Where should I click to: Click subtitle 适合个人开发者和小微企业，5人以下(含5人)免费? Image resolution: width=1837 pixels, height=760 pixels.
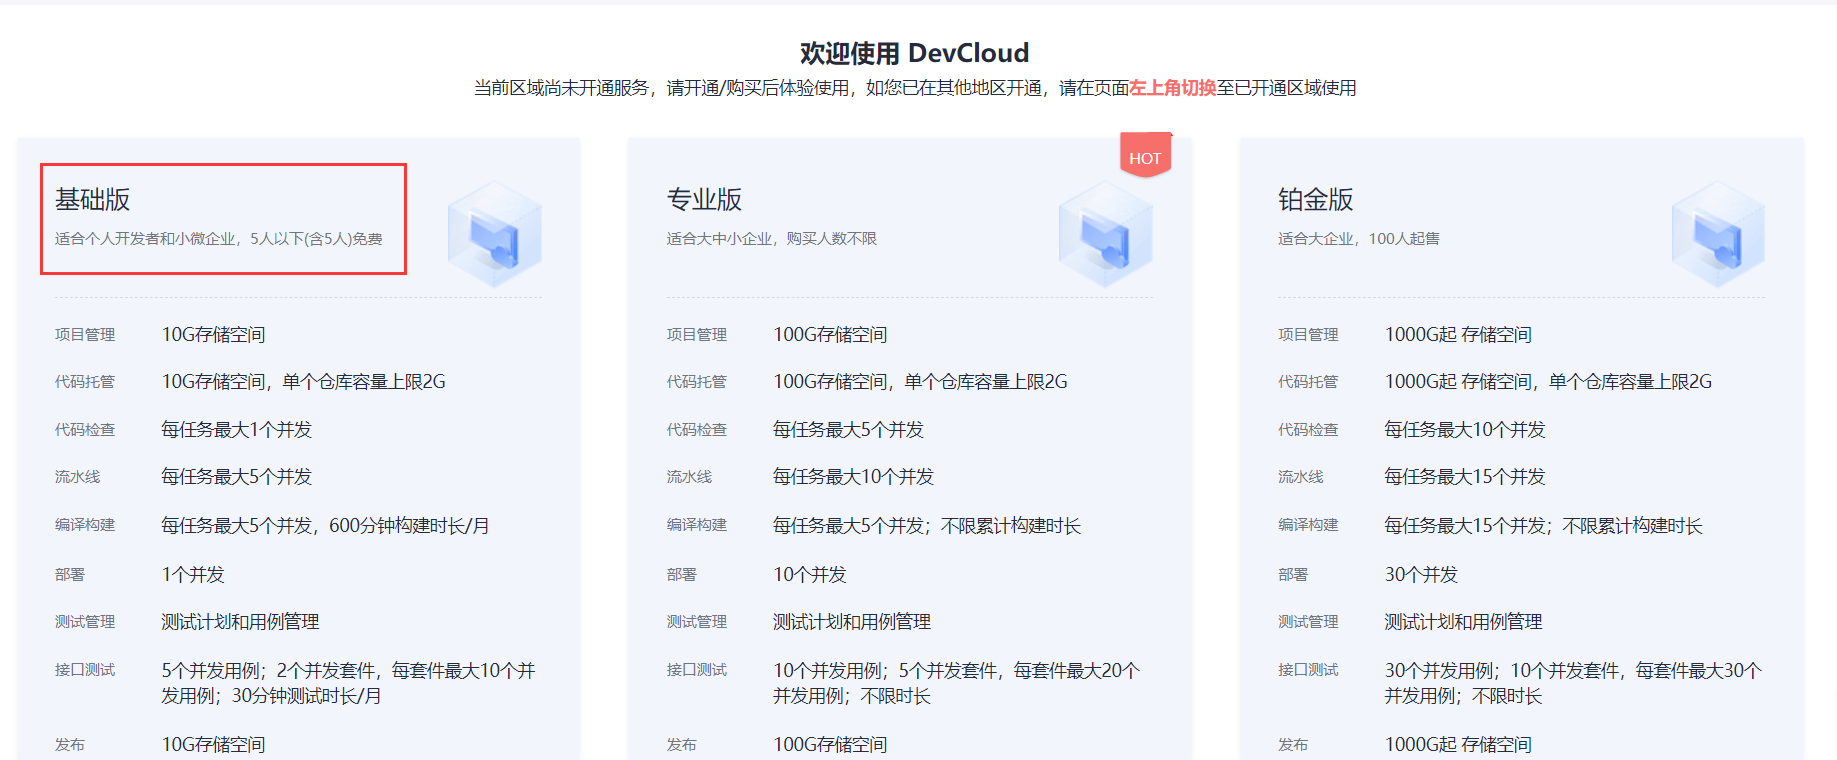click(219, 239)
